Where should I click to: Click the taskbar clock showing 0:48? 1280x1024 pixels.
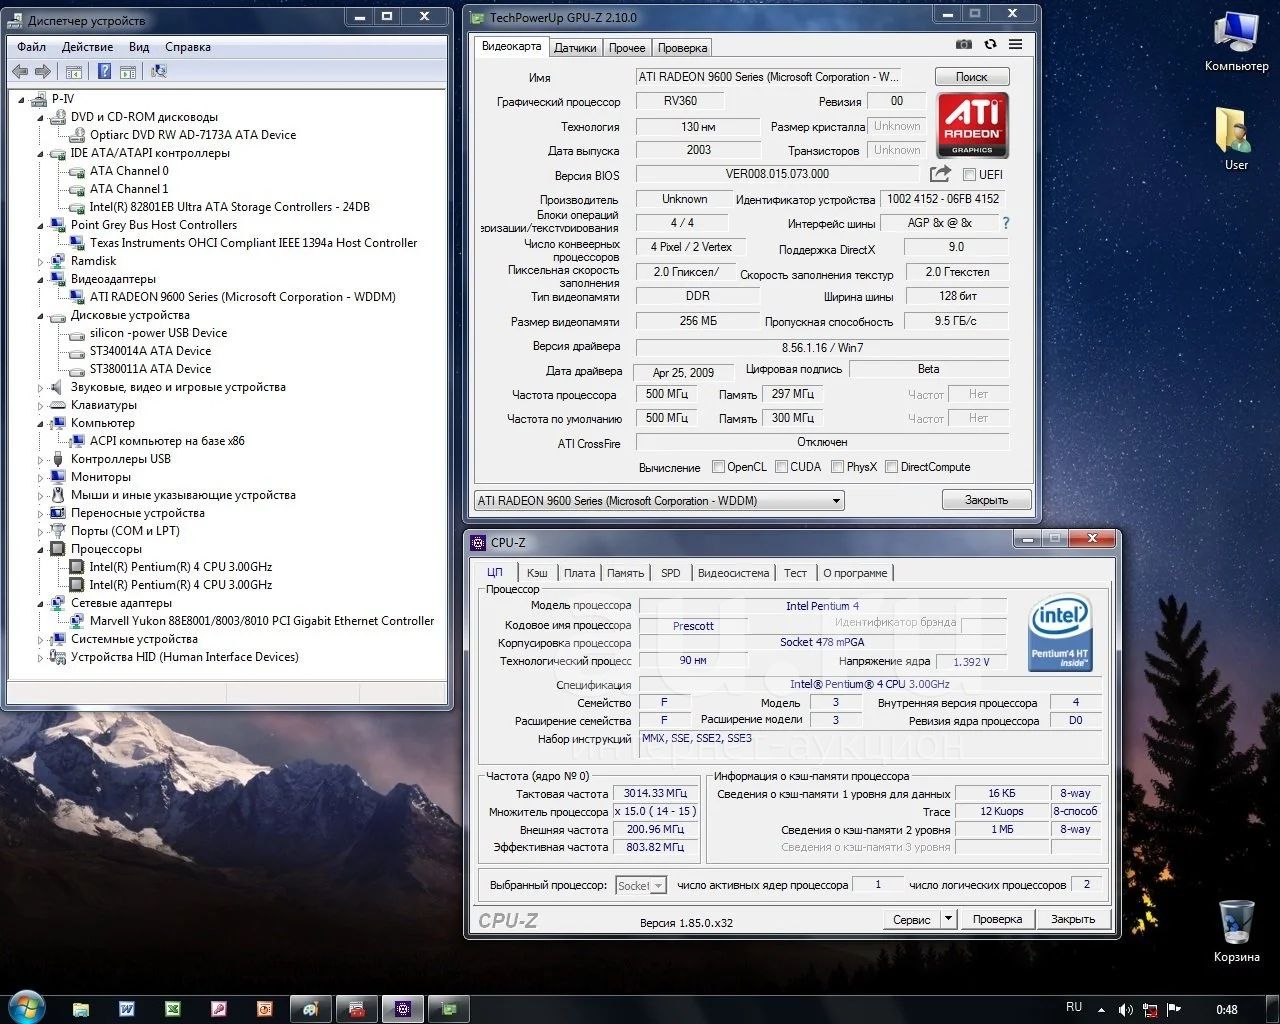pyautogui.click(x=1227, y=1010)
